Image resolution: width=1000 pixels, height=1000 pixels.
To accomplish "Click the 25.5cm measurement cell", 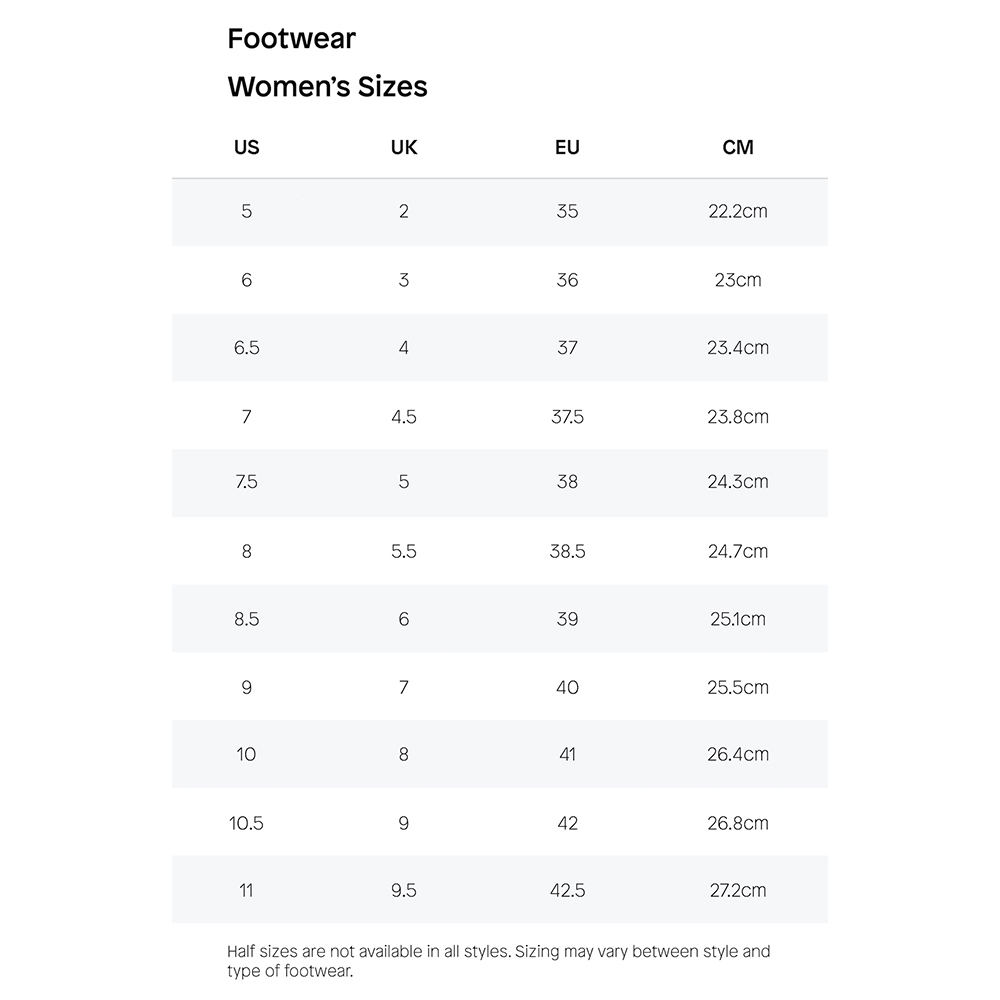I will tap(738, 688).
